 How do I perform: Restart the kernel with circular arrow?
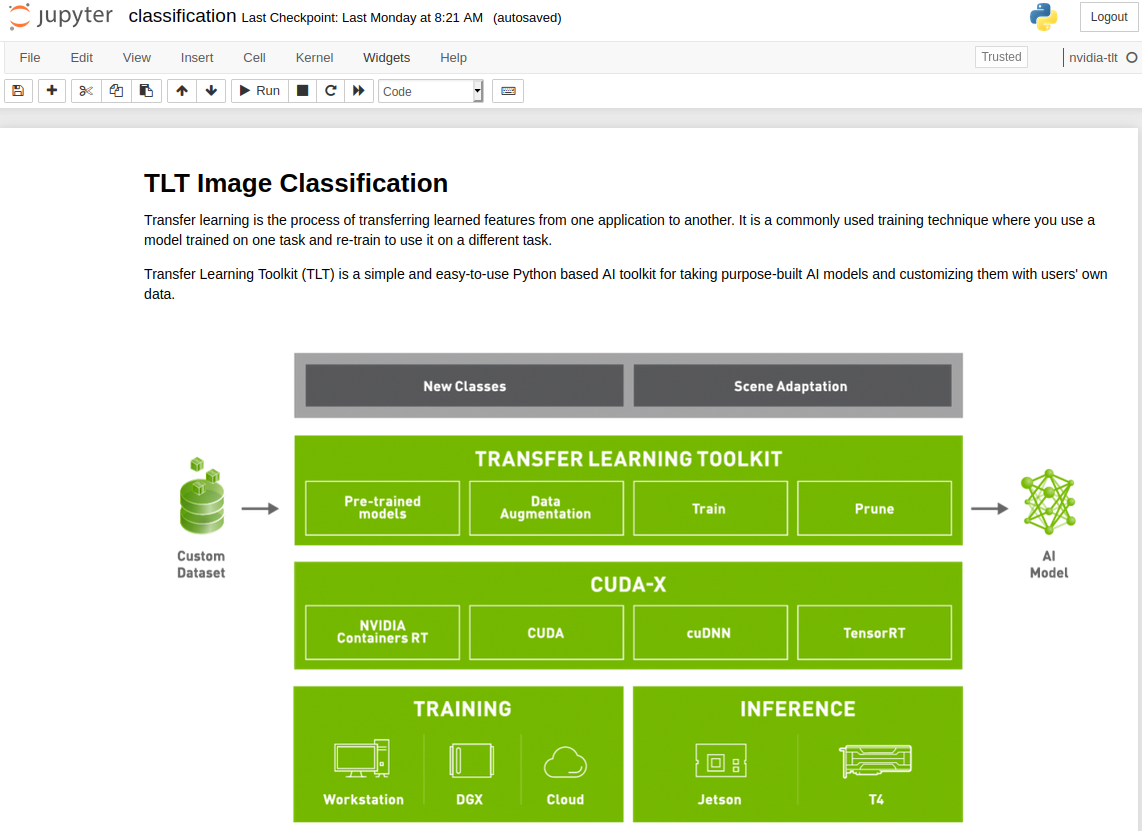pos(331,91)
